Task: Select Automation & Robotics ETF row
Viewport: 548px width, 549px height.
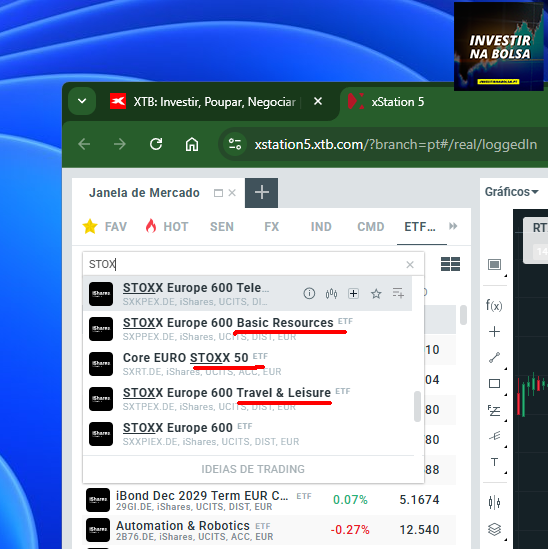Action: click(269, 530)
